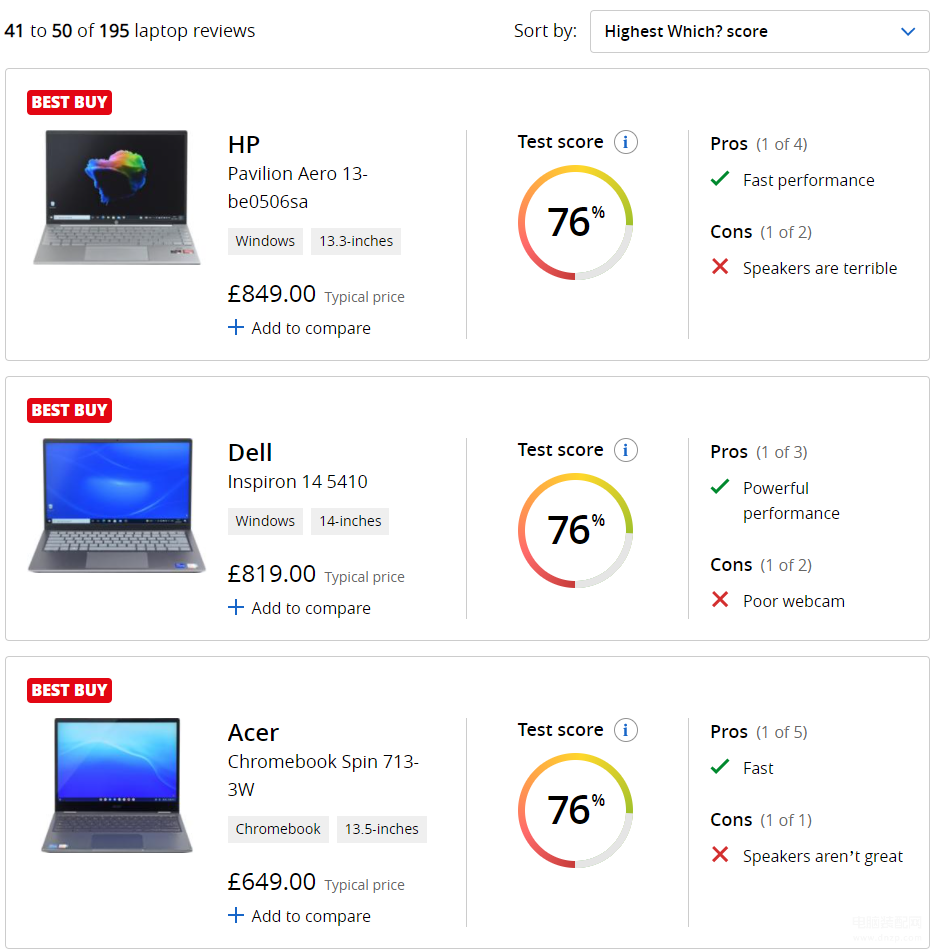Open test score info icon for Acer Chromebook
The image size is (932, 951).
pyautogui.click(x=625, y=730)
